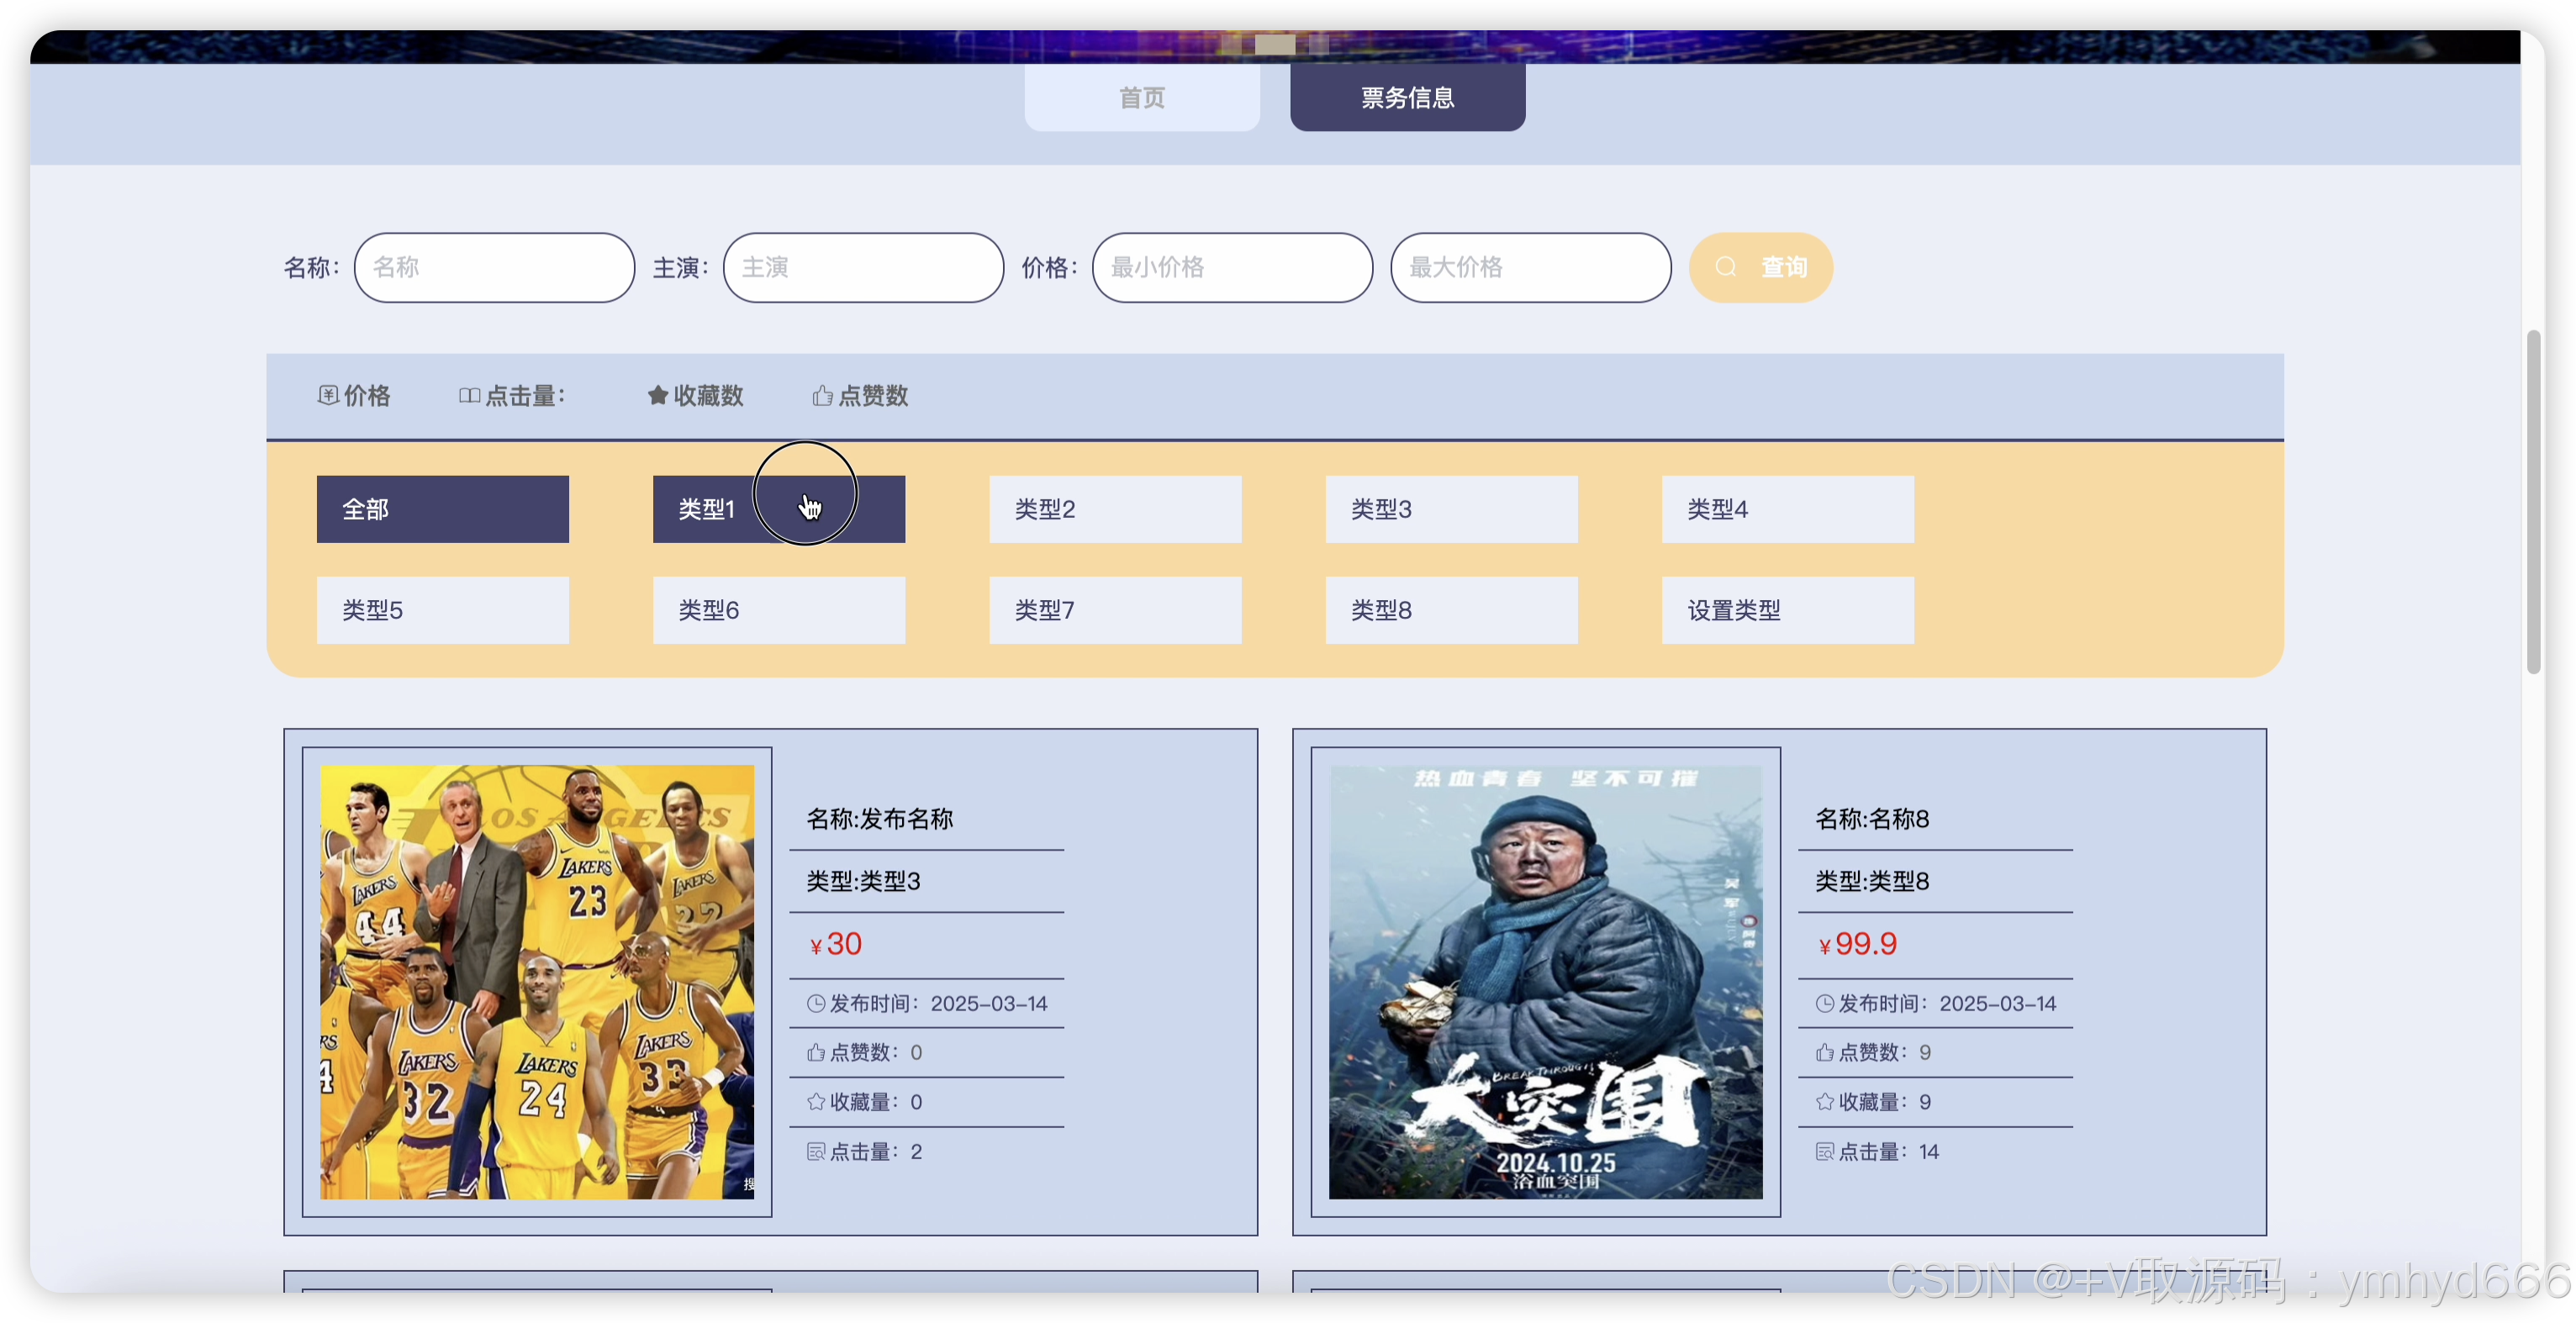Click the 最小价格 input field
Screen dimensions: 2576x1323
coord(1232,267)
